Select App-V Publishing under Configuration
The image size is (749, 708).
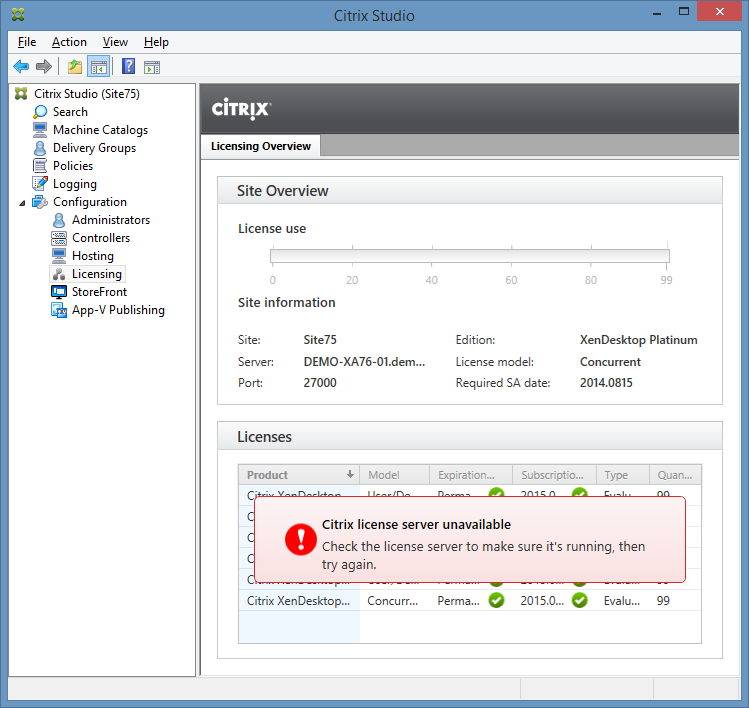tap(118, 310)
